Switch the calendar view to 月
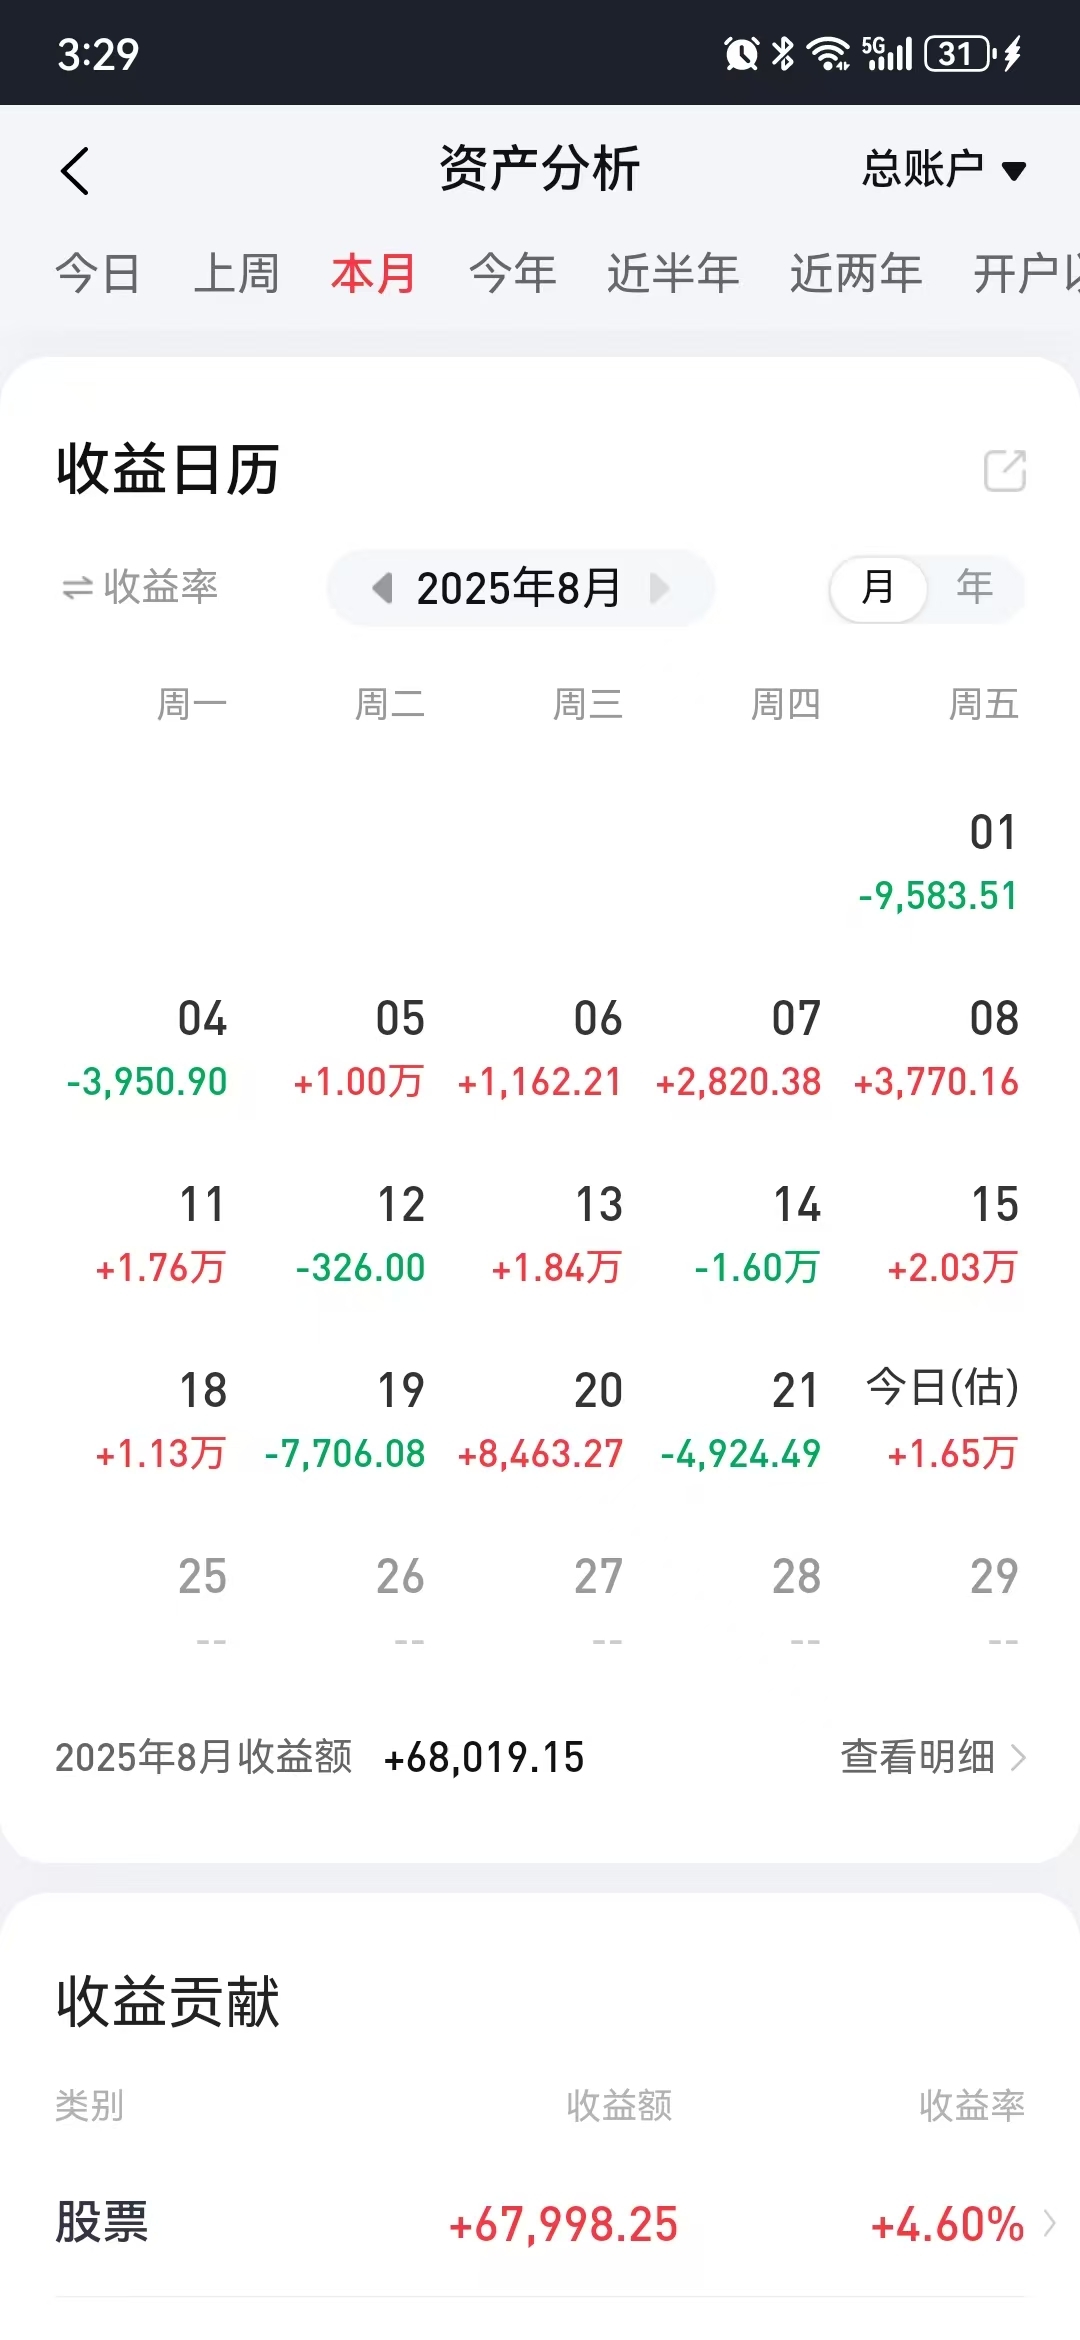The width and height of the screenshot is (1080, 2340). tap(878, 588)
